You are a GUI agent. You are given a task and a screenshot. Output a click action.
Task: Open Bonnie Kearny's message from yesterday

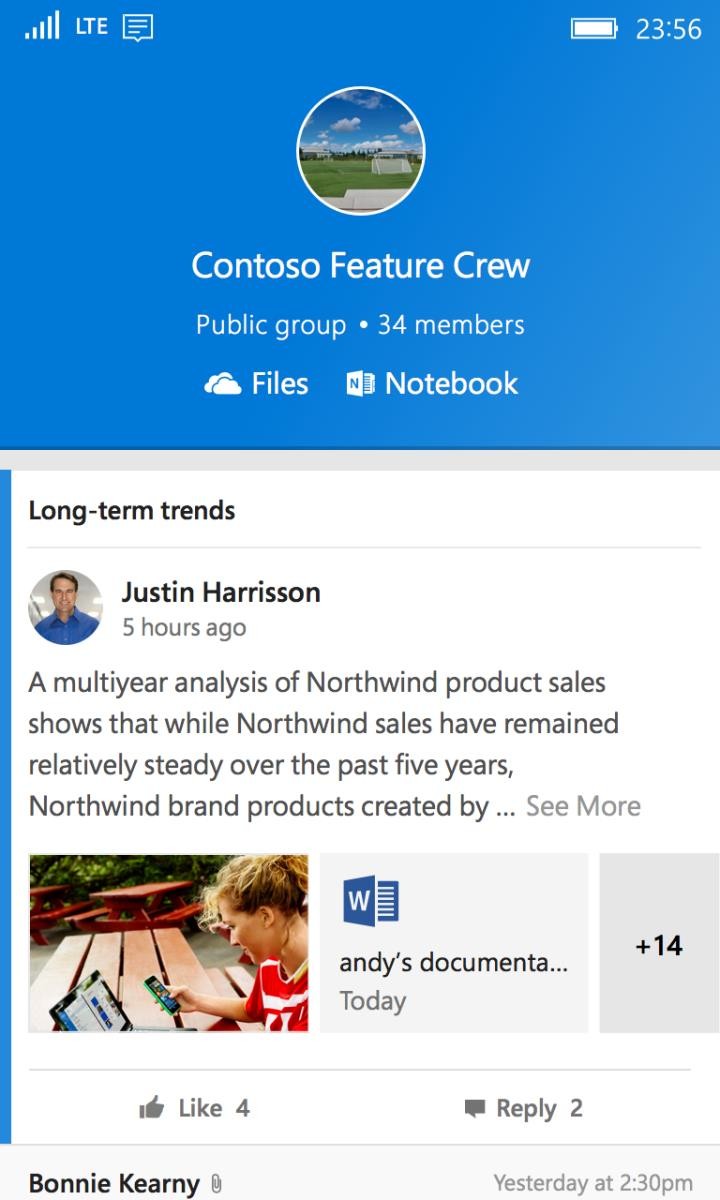(x=360, y=1174)
